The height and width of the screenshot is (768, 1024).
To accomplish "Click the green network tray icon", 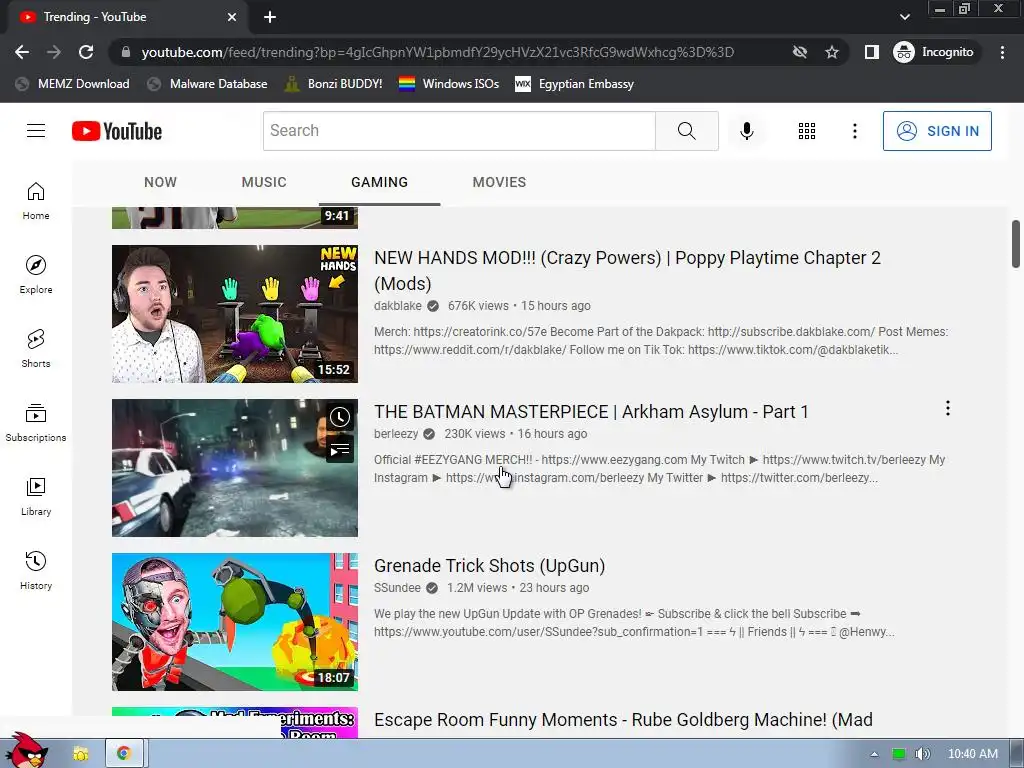I will point(899,754).
